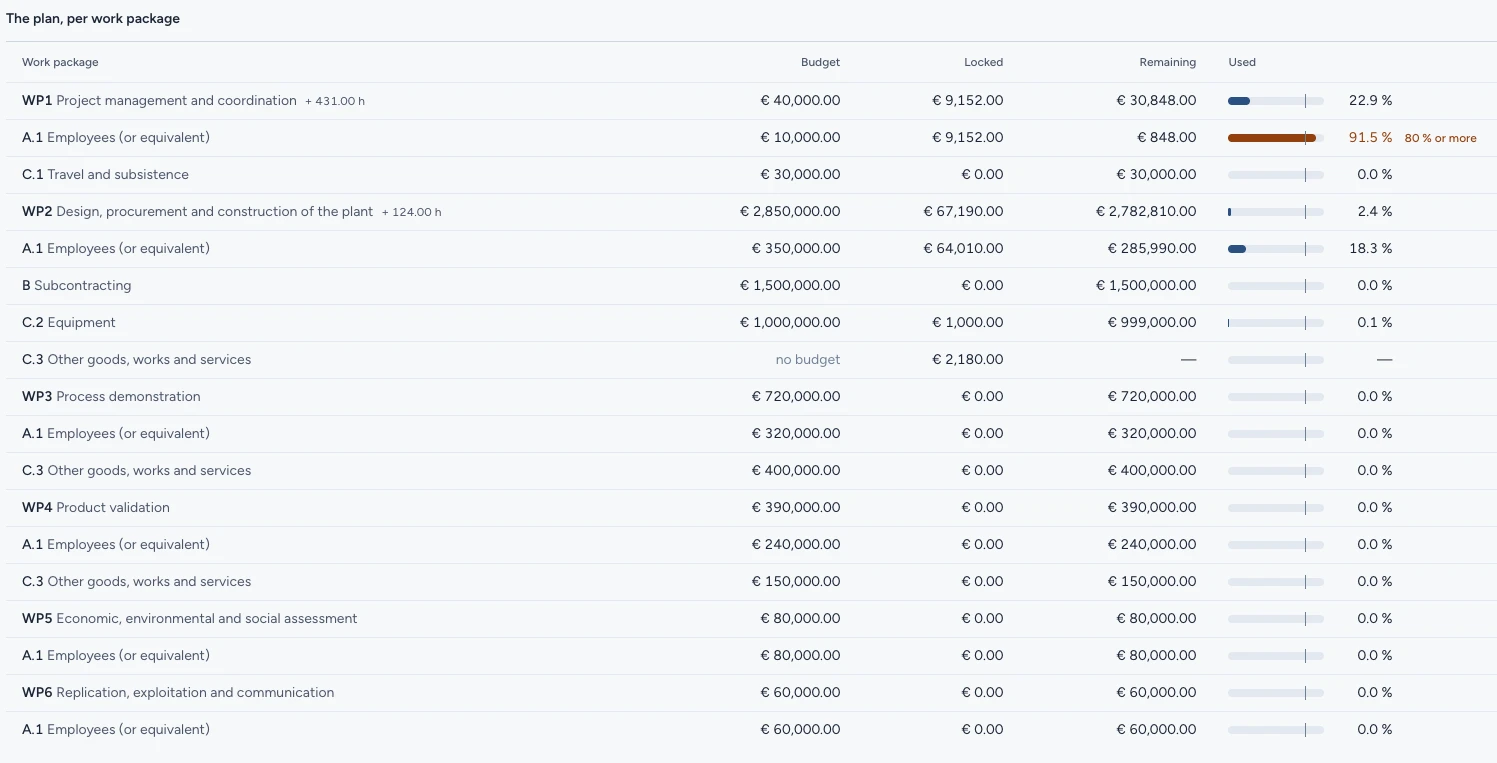Viewport: 1497px width, 763px height.
Task: Click the 18.3 % usage bar
Action: [1276, 249]
